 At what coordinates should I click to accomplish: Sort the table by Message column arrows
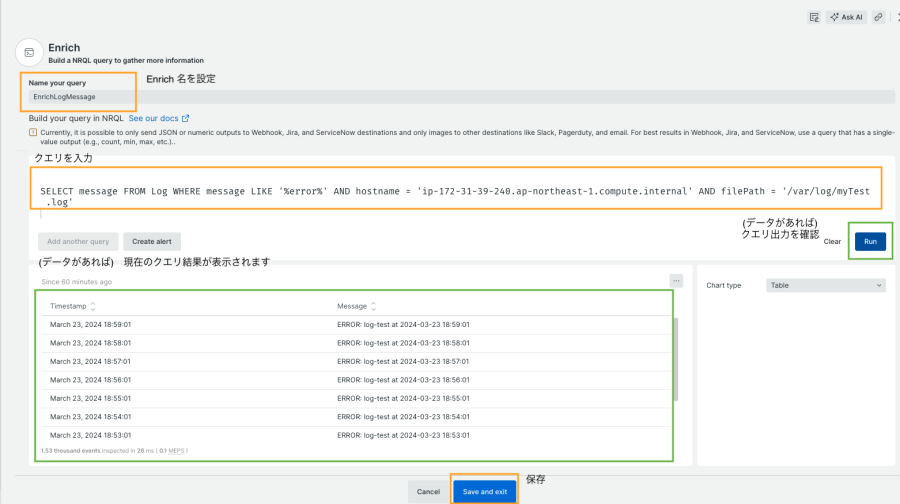click(x=375, y=306)
